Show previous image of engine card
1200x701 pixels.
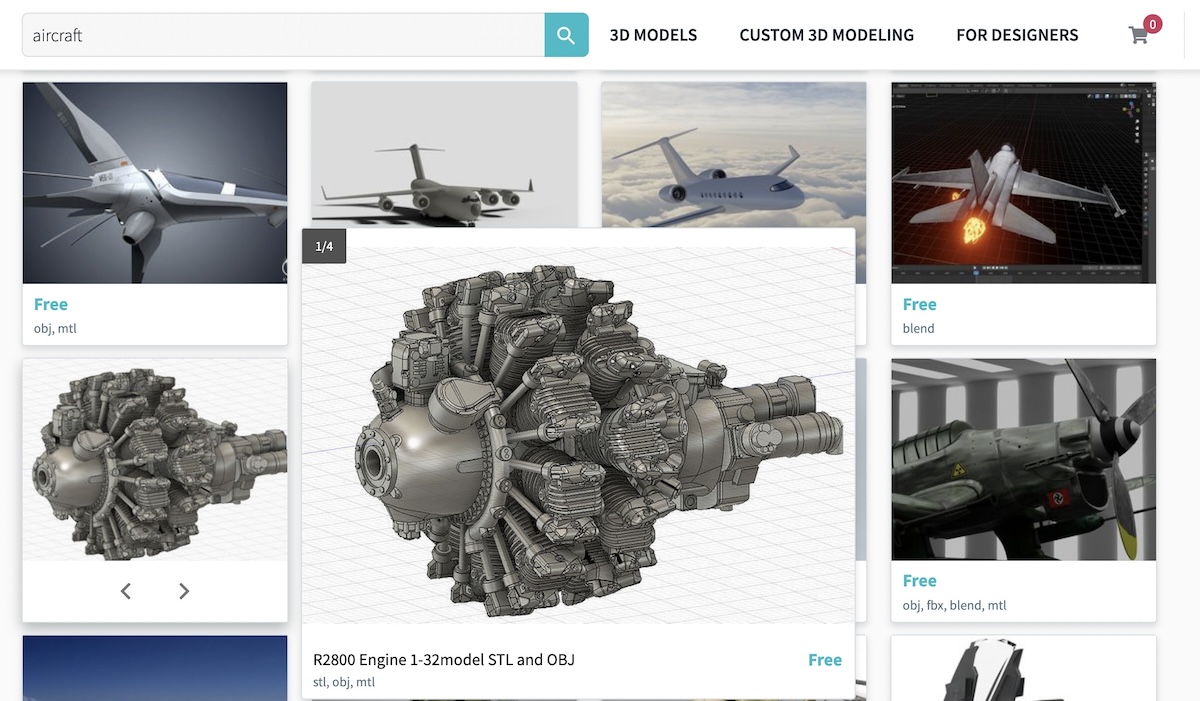[x=126, y=591]
